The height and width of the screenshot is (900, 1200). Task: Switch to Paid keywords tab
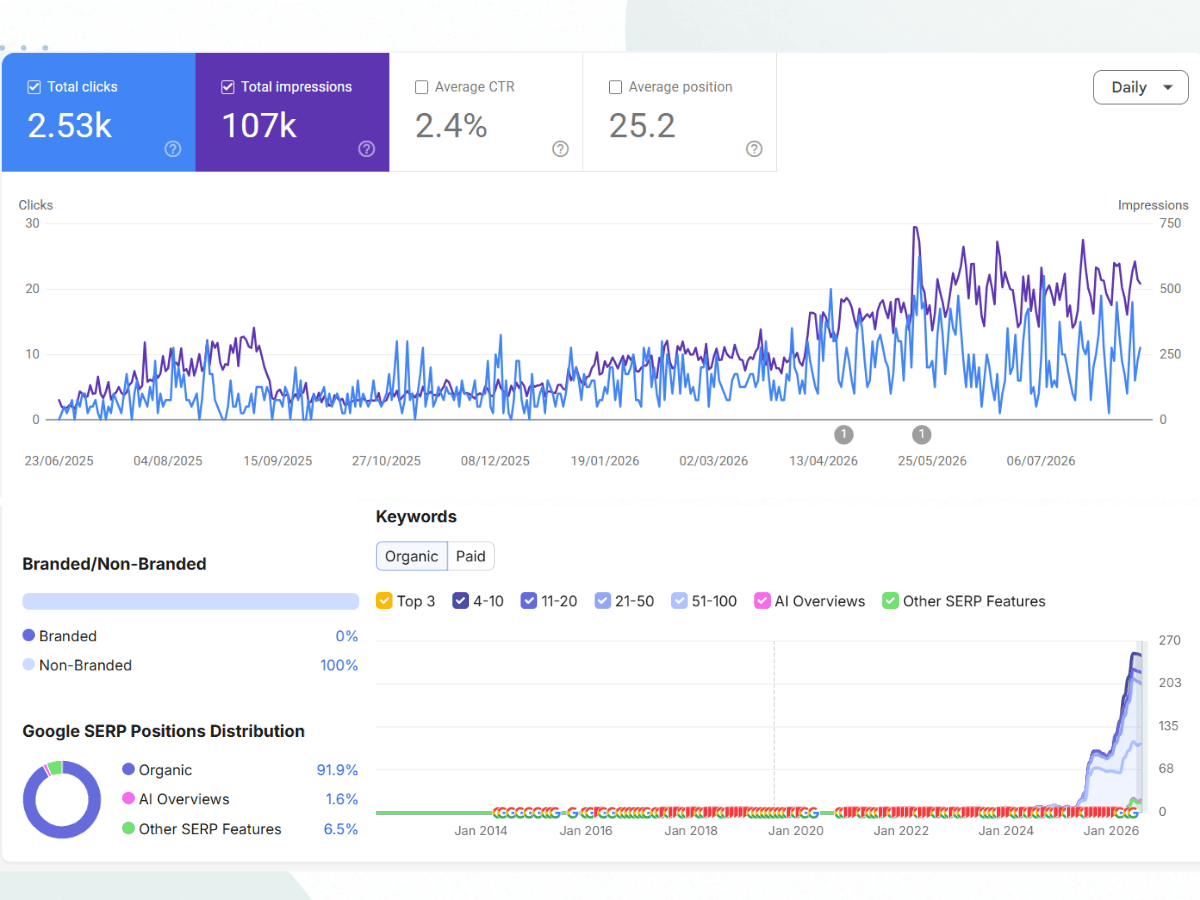(471, 557)
